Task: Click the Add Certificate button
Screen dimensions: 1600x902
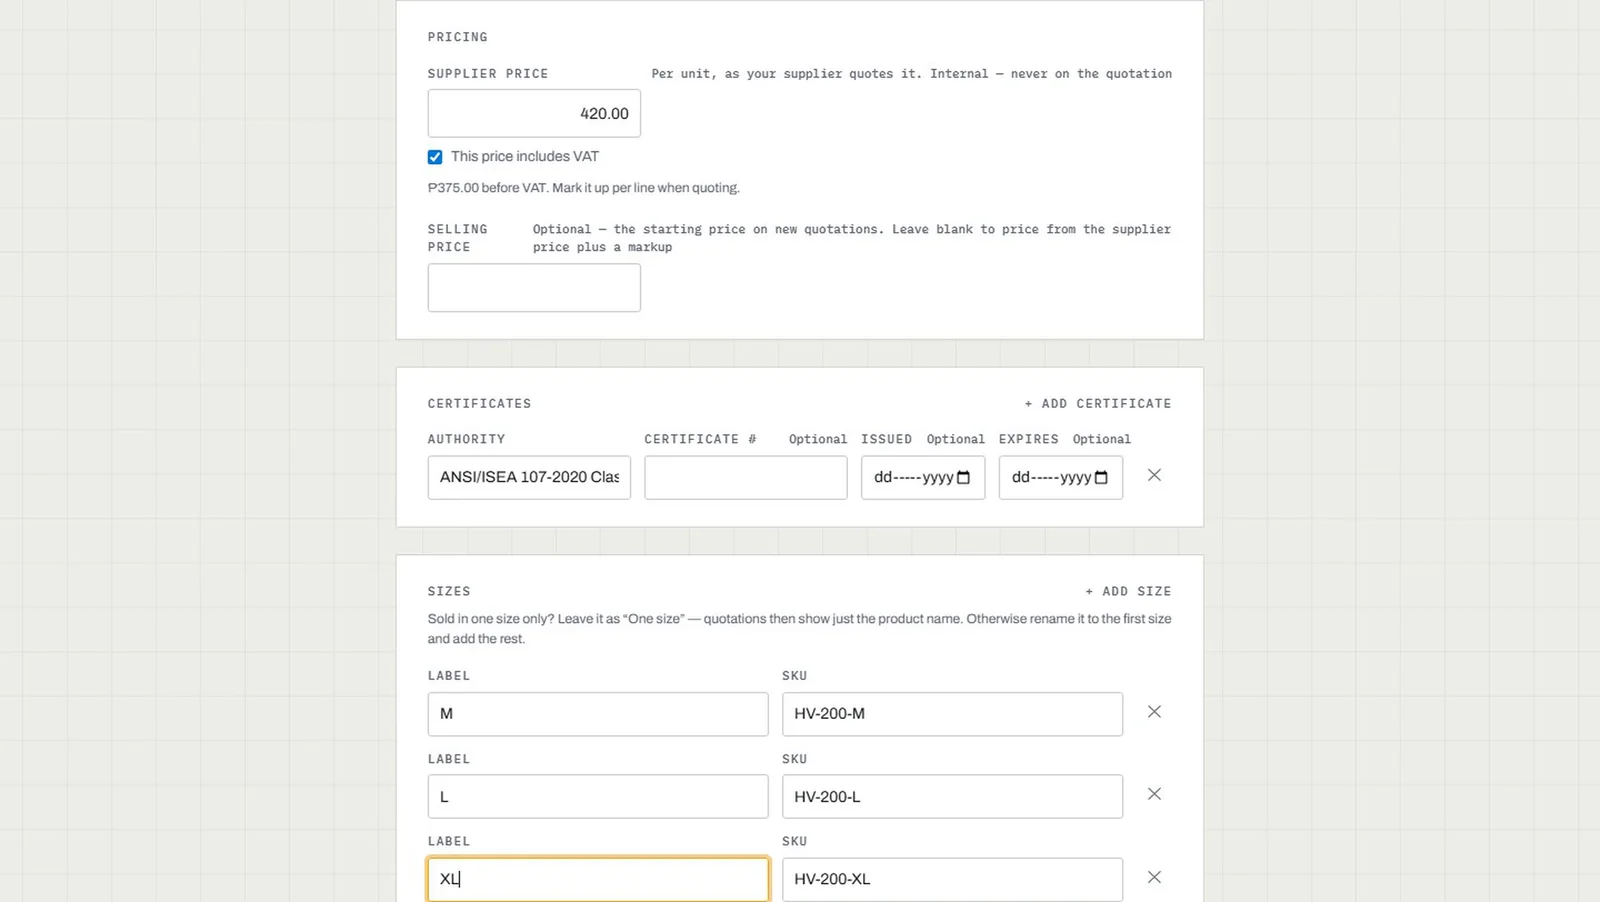Action: (1097, 404)
